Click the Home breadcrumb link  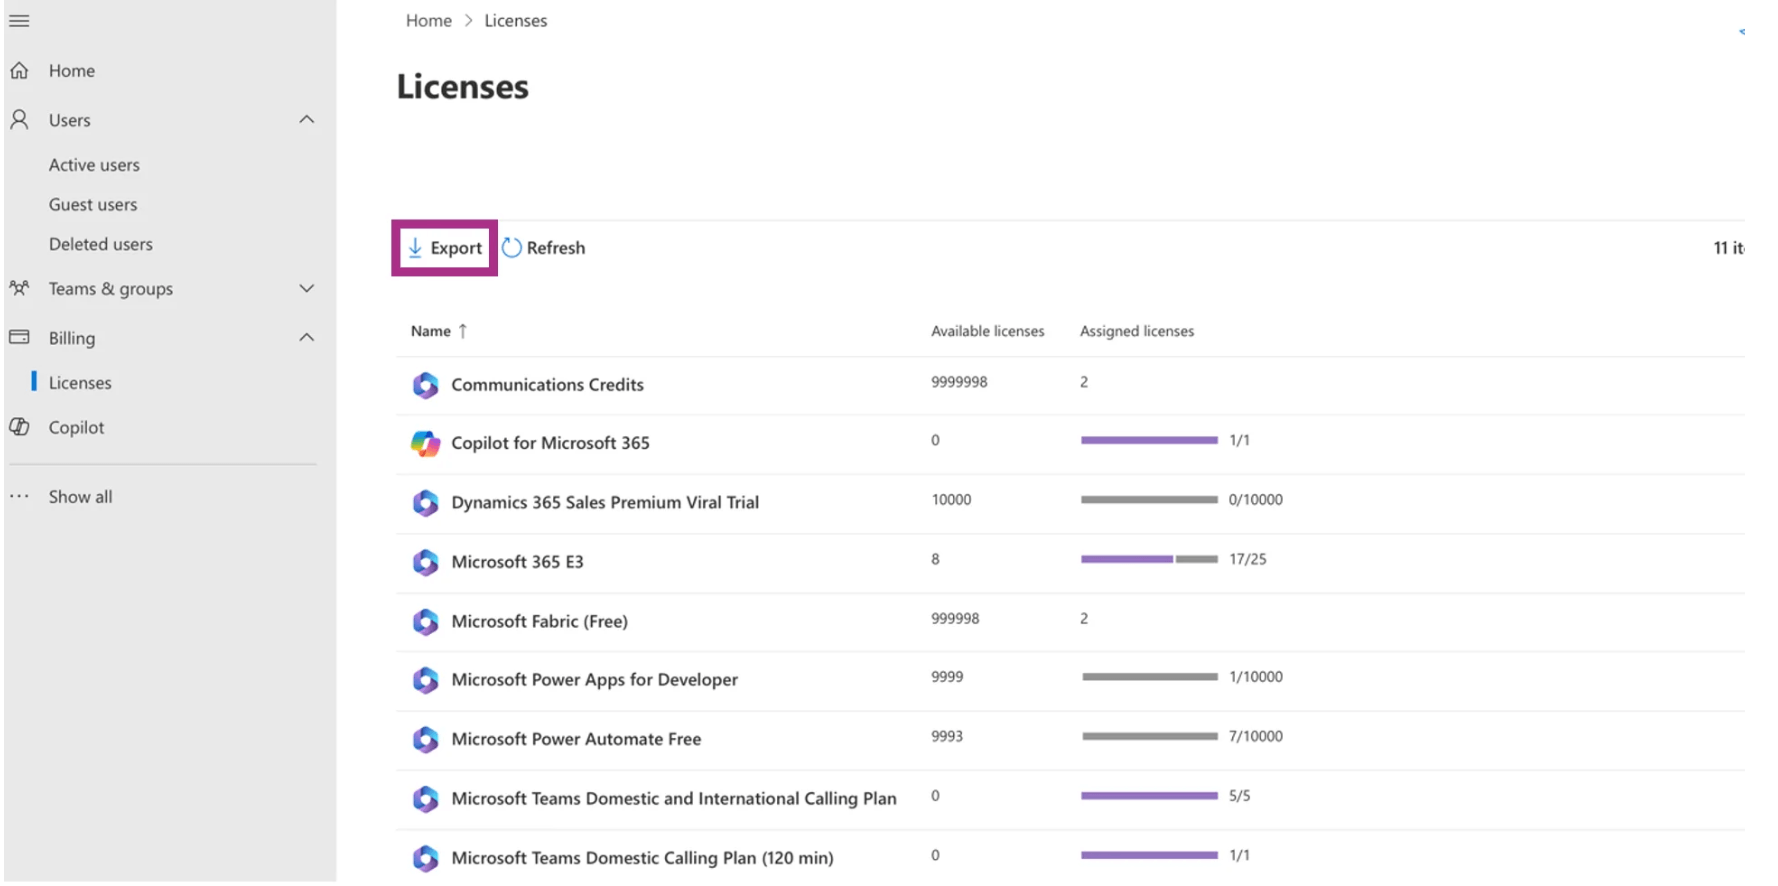pyautogui.click(x=429, y=20)
